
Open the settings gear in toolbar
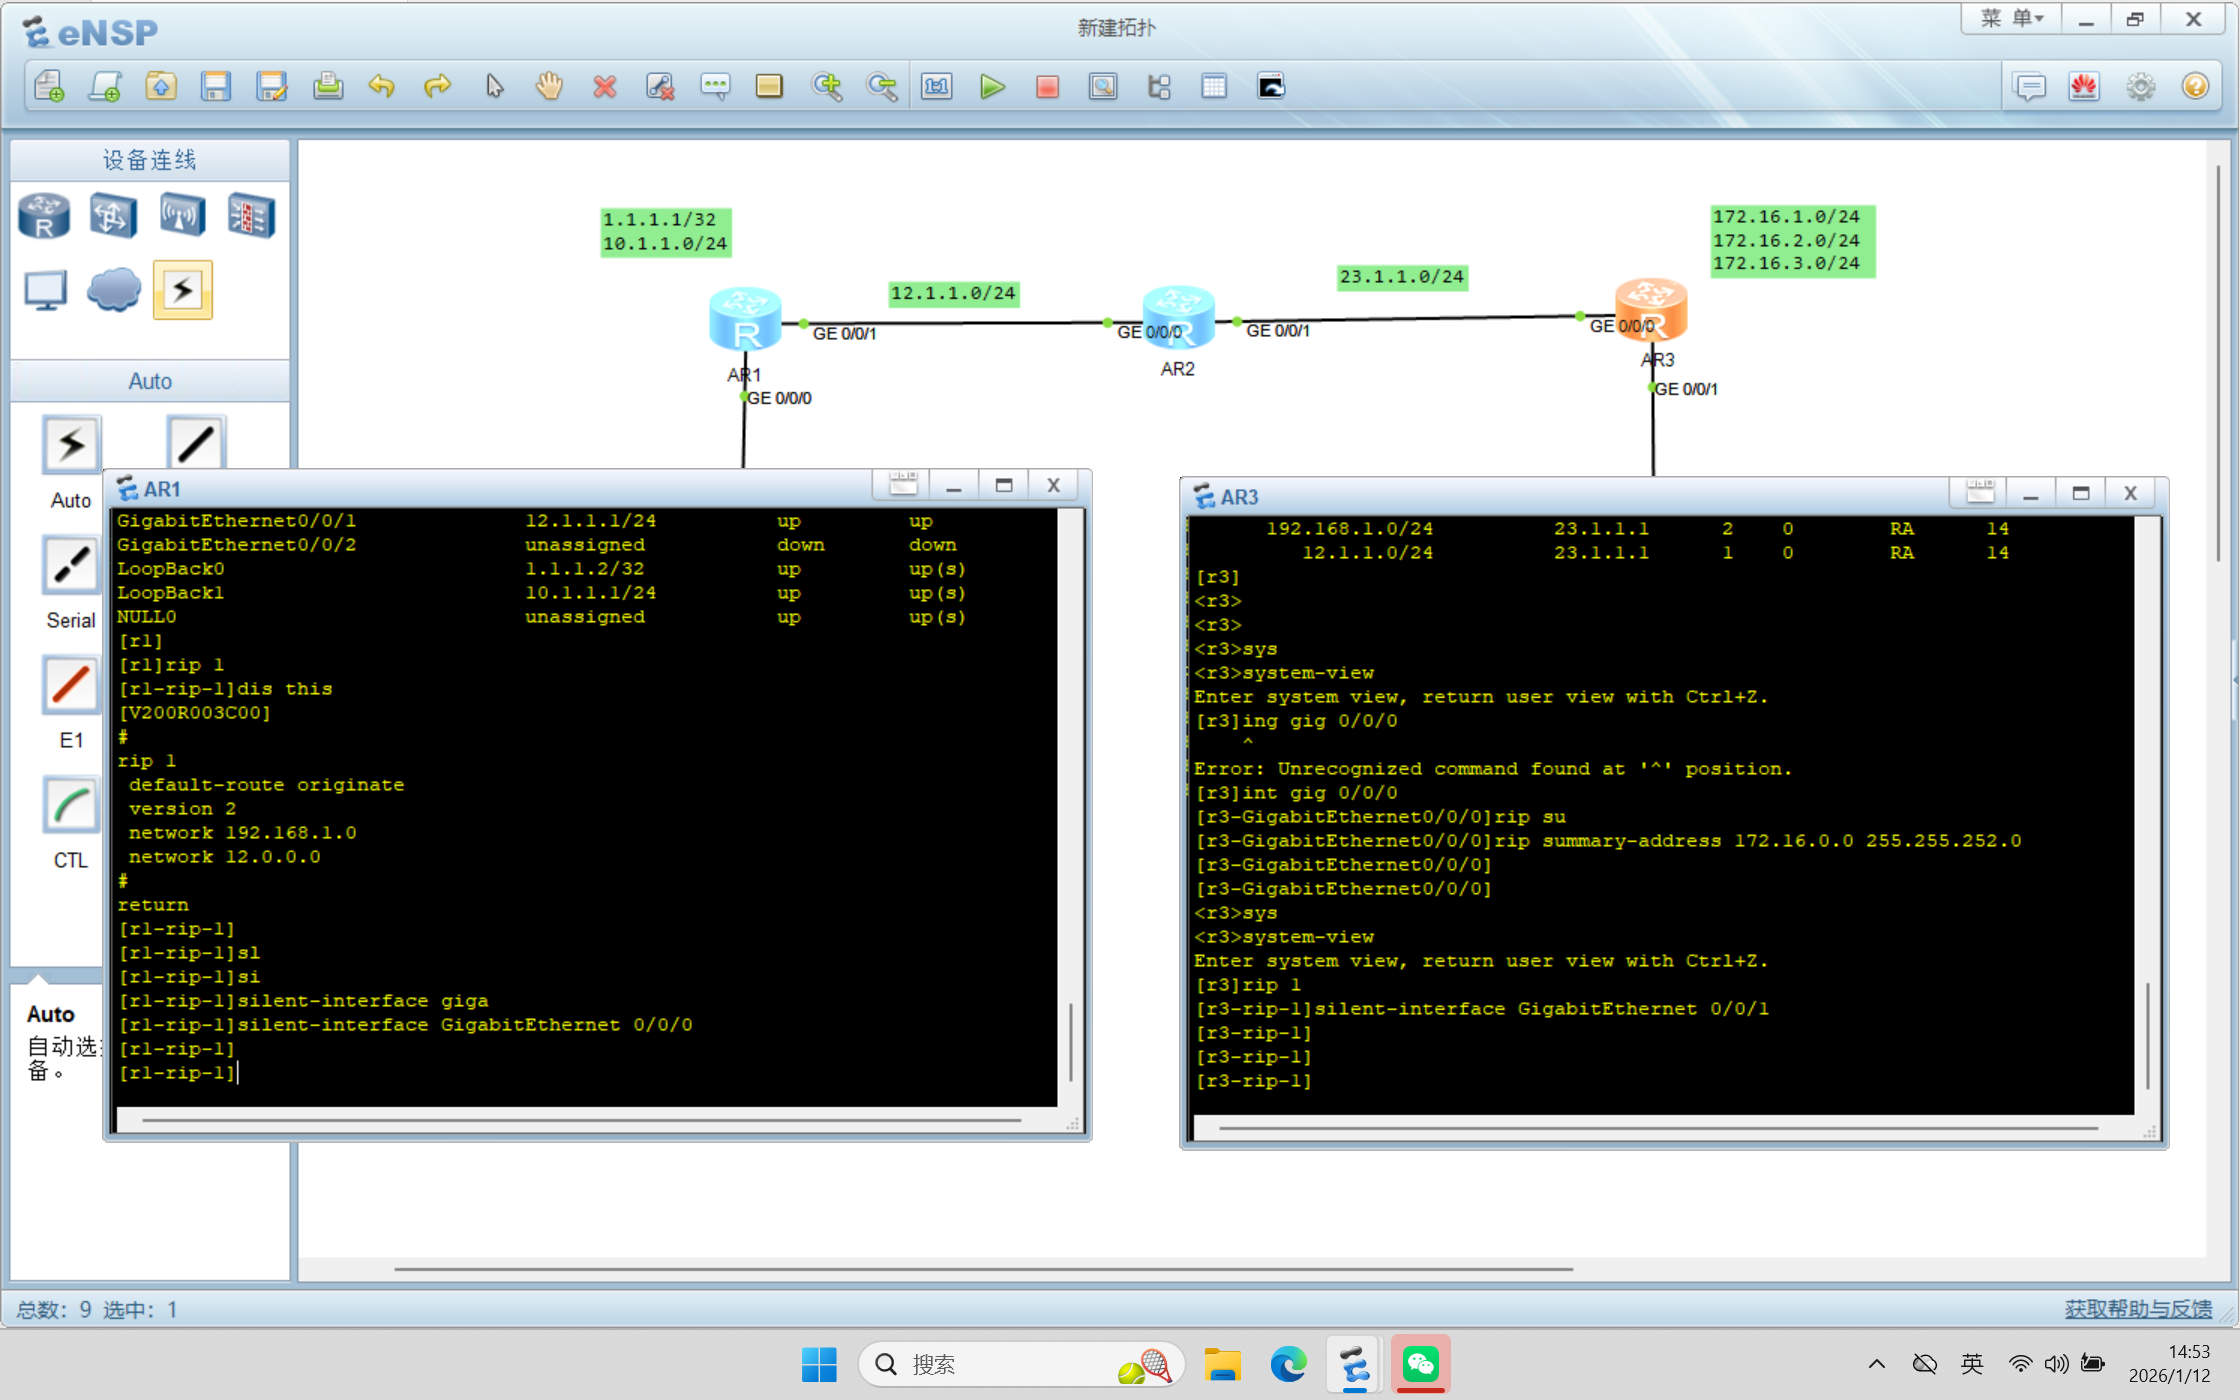coord(2140,87)
